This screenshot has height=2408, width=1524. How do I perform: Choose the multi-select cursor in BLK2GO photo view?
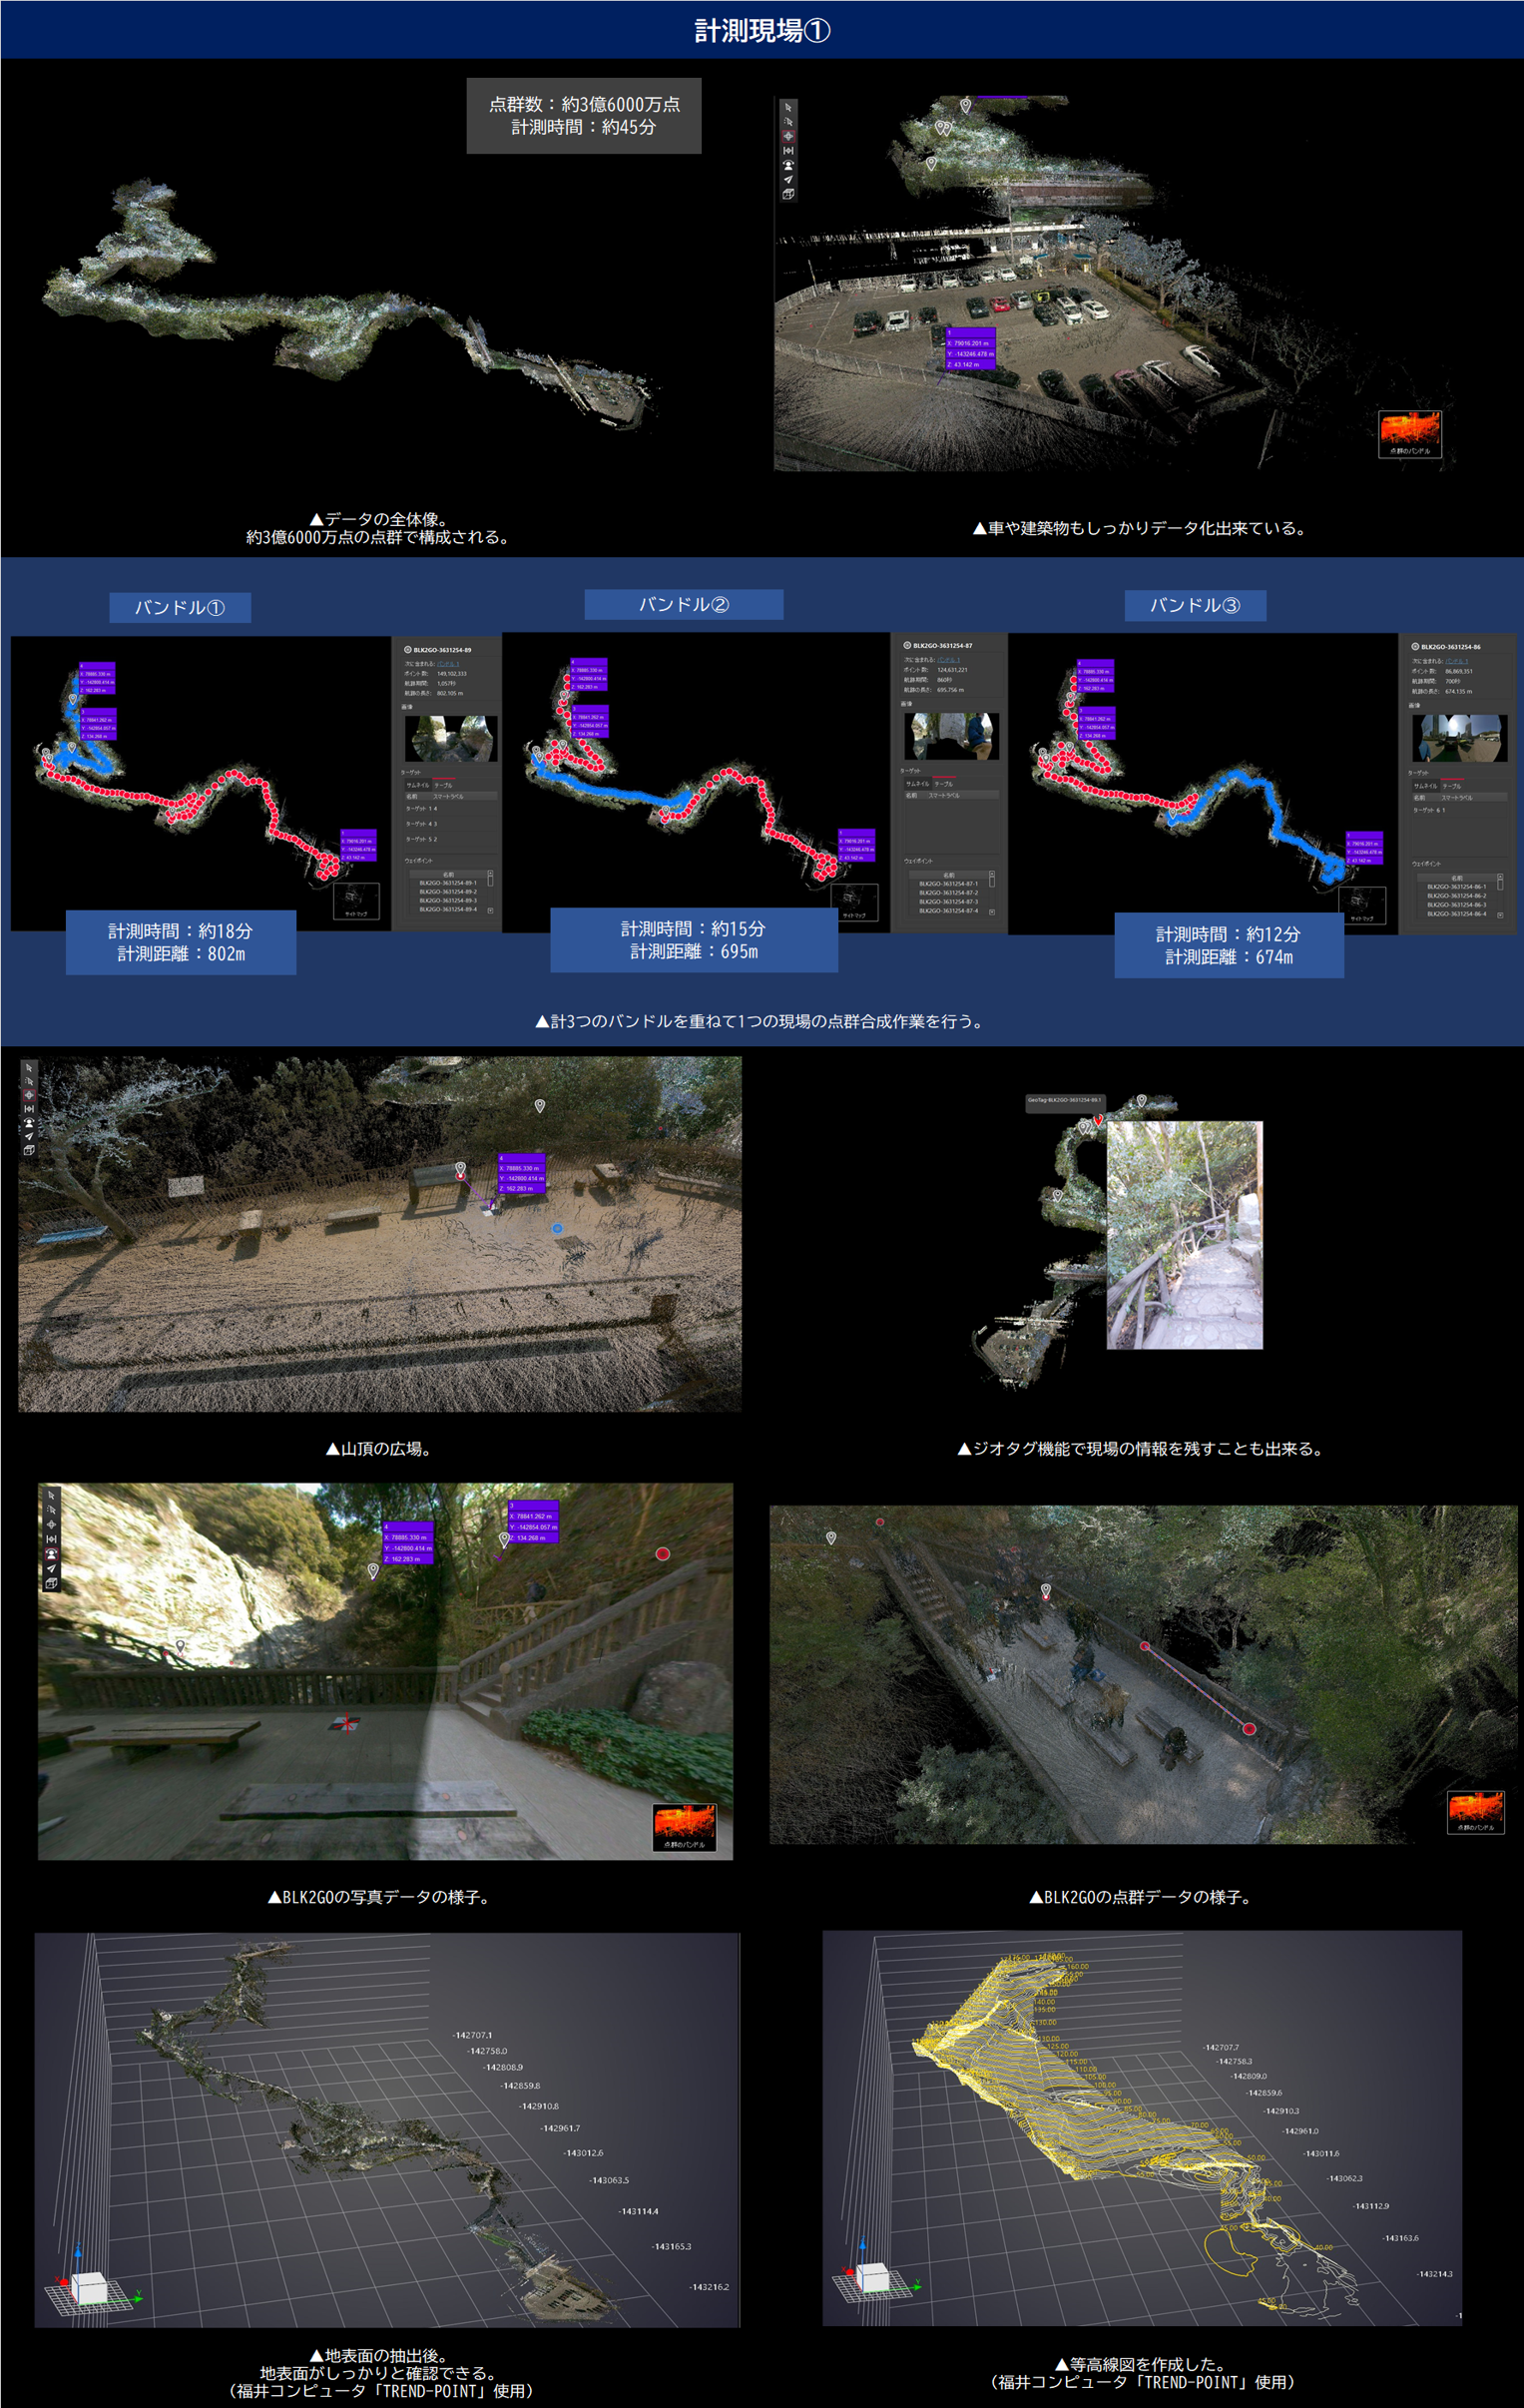tap(51, 1510)
